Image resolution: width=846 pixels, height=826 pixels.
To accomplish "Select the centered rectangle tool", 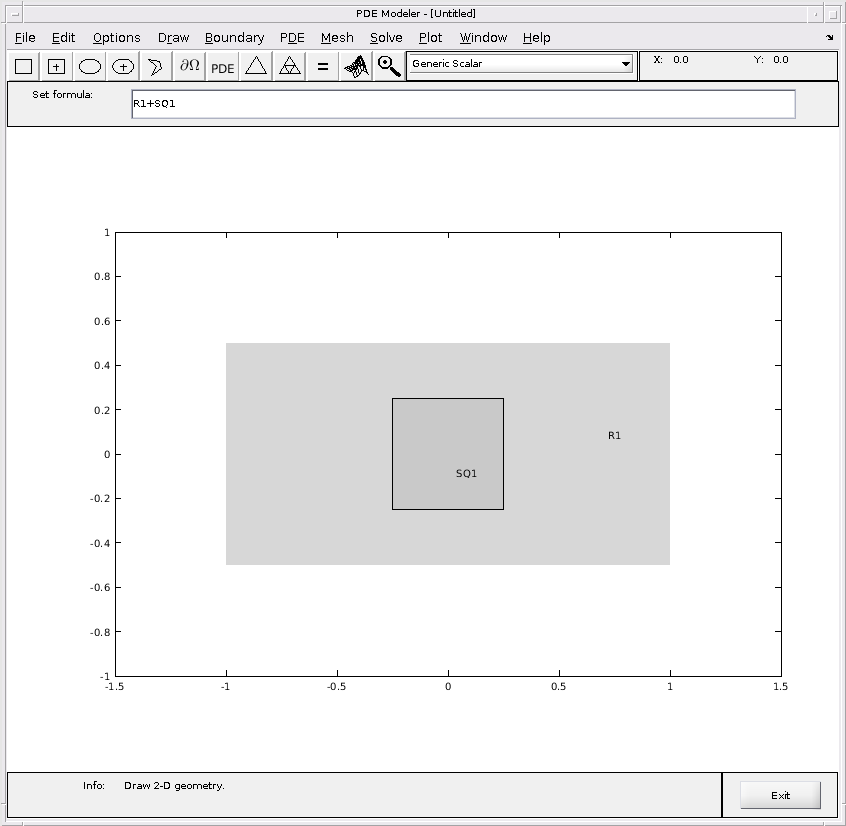I will tap(56, 66).
